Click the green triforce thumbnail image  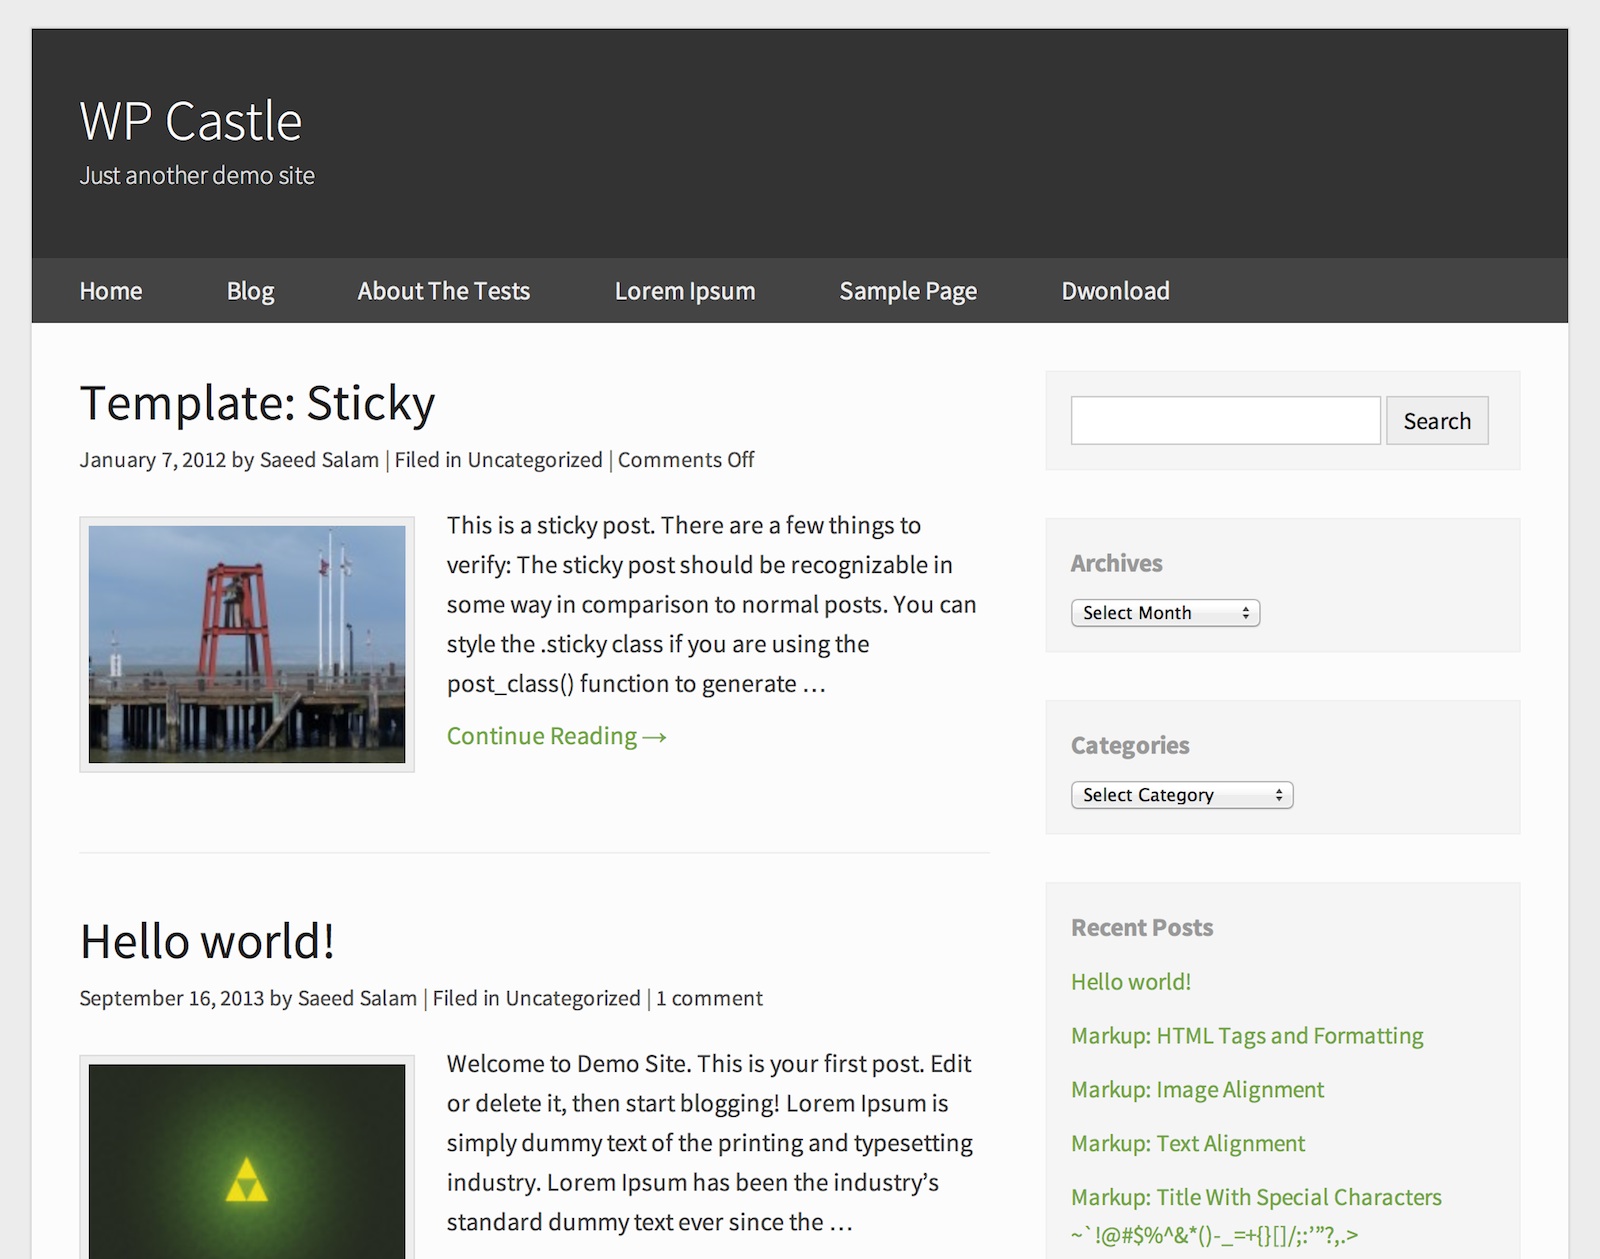point(247,1160)
